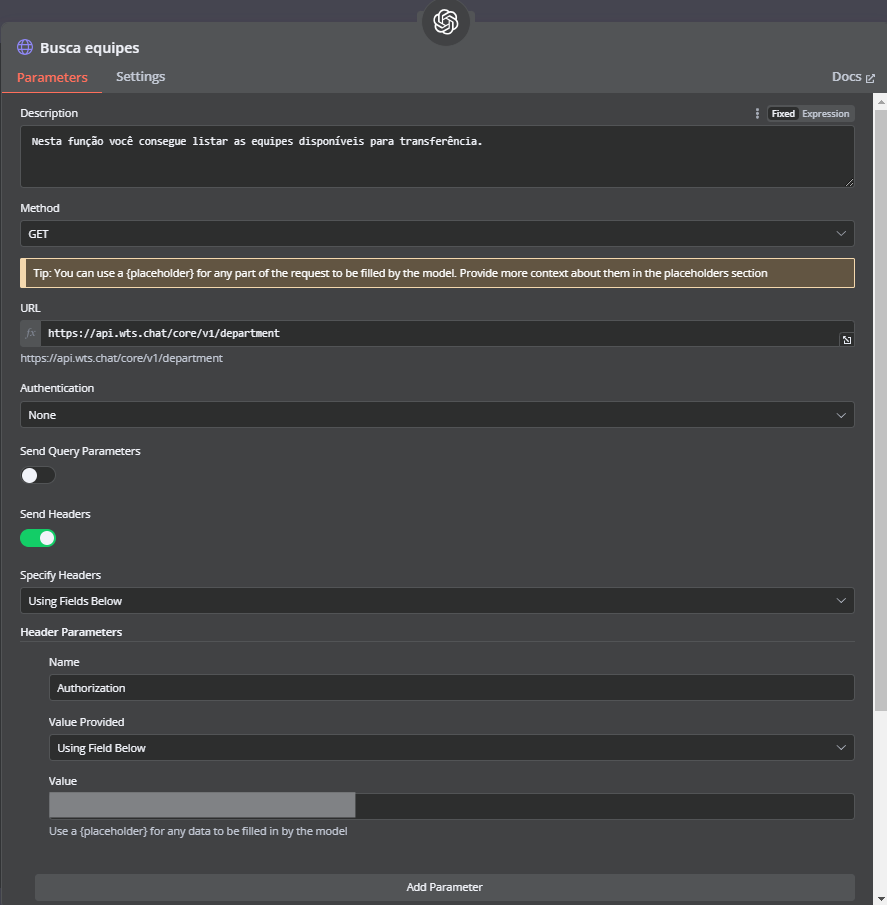This screenshot has height=905, width=887.
Task: Open the Specify Headers dropdown
Action: click(x=437, y=600)
